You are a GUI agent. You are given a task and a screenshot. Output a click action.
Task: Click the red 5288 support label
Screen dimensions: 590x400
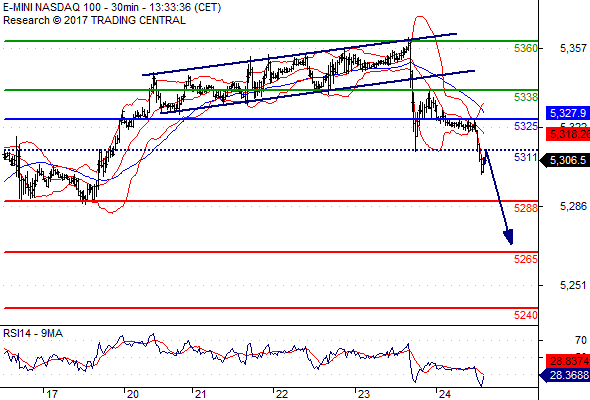[526, 208]
